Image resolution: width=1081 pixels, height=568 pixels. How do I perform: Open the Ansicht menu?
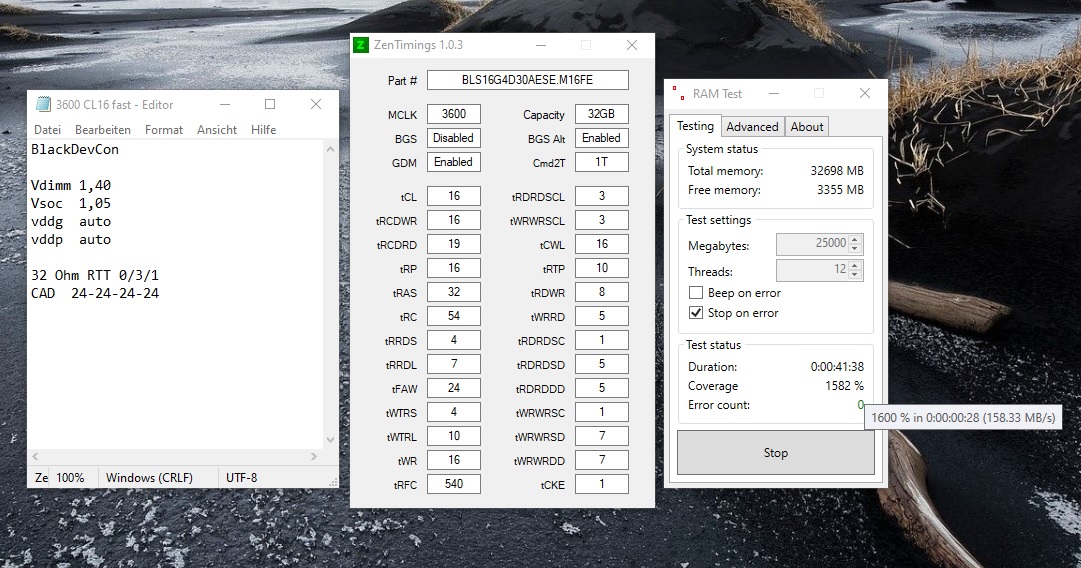[216, 130]
